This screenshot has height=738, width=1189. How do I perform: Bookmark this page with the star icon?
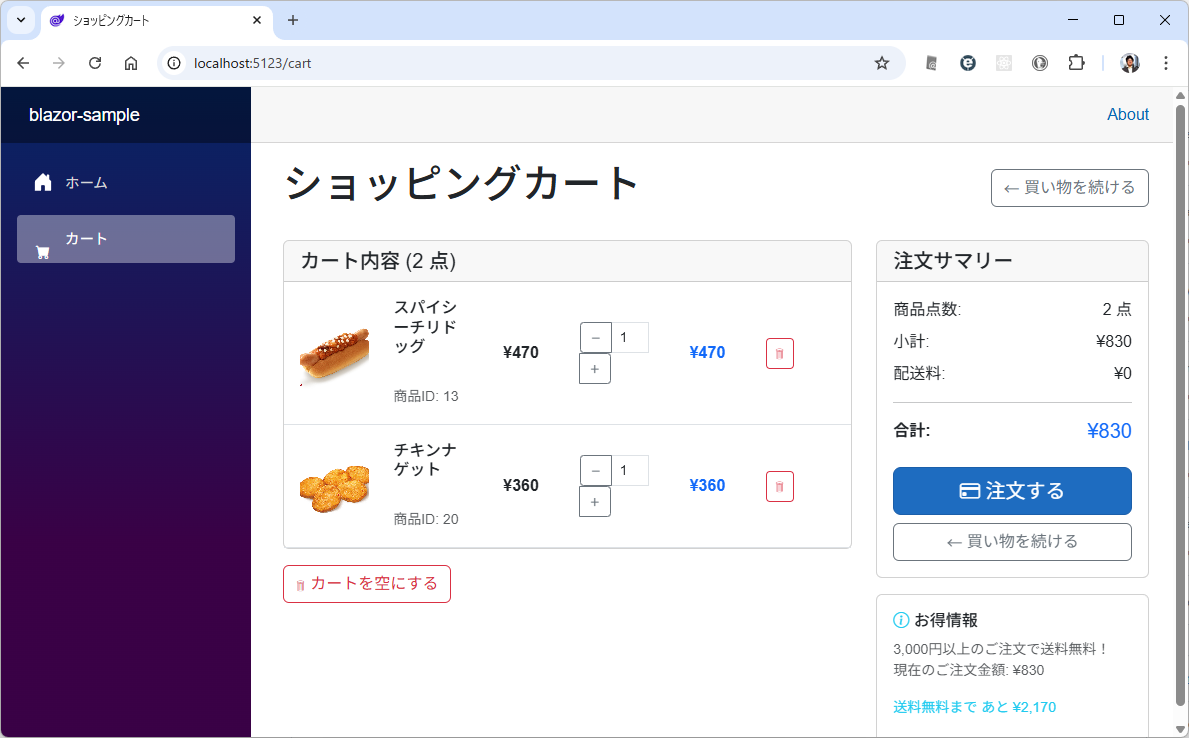[x=881, y=63]
